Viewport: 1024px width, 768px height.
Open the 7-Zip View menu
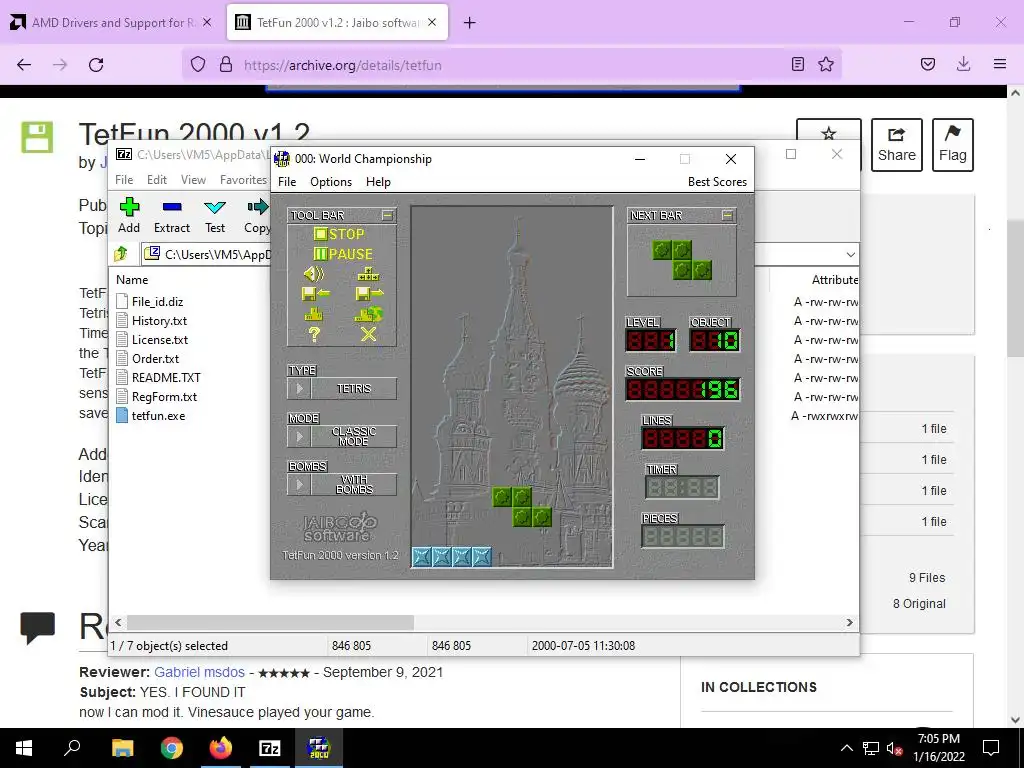193,180
